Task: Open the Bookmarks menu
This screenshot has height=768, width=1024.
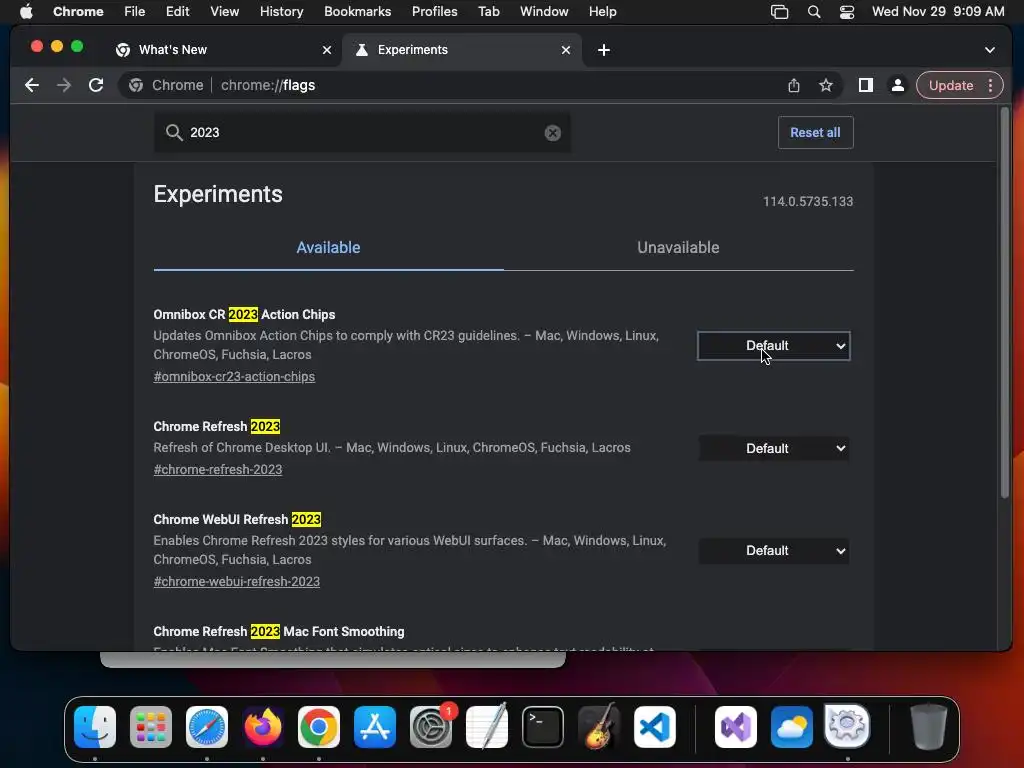Action: tap(357, 12)
